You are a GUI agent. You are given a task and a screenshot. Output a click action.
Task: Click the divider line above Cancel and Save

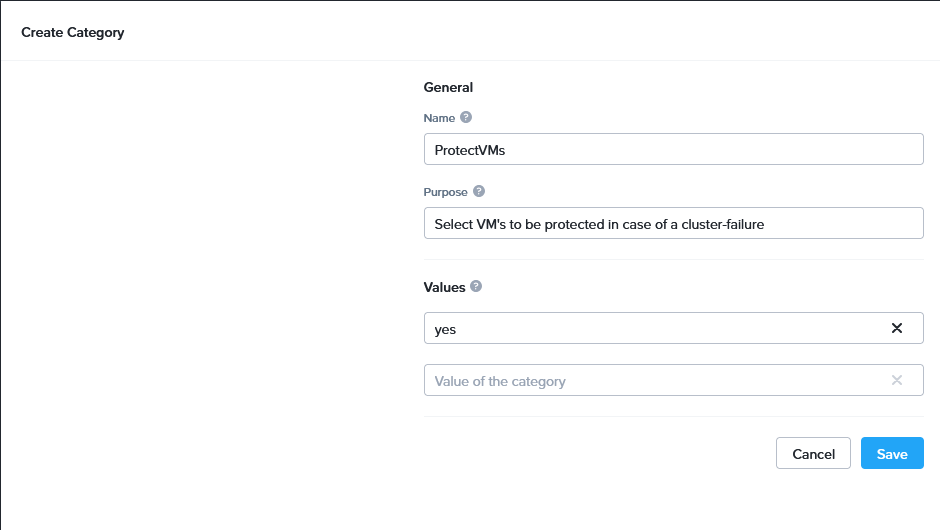click(x=673, y=417)
